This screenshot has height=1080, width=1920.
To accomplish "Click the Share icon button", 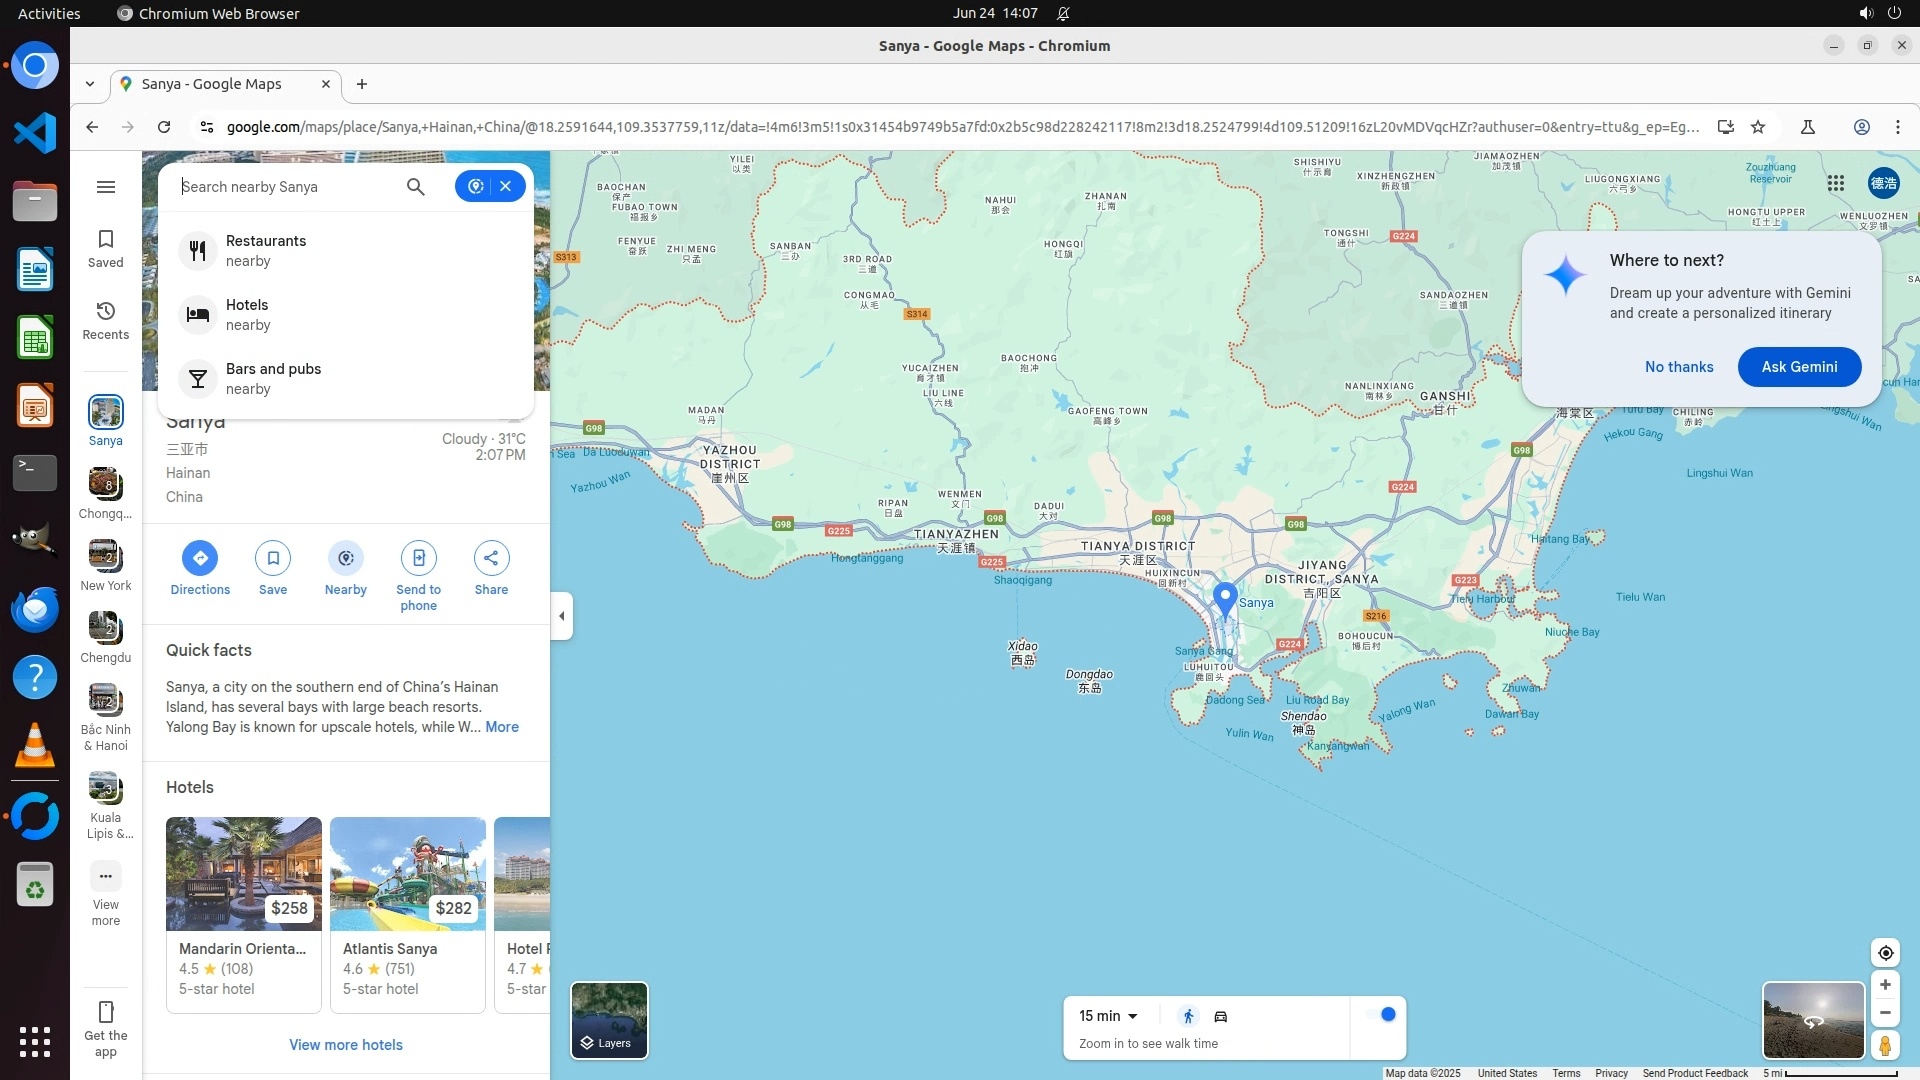I will coord(491,558).
